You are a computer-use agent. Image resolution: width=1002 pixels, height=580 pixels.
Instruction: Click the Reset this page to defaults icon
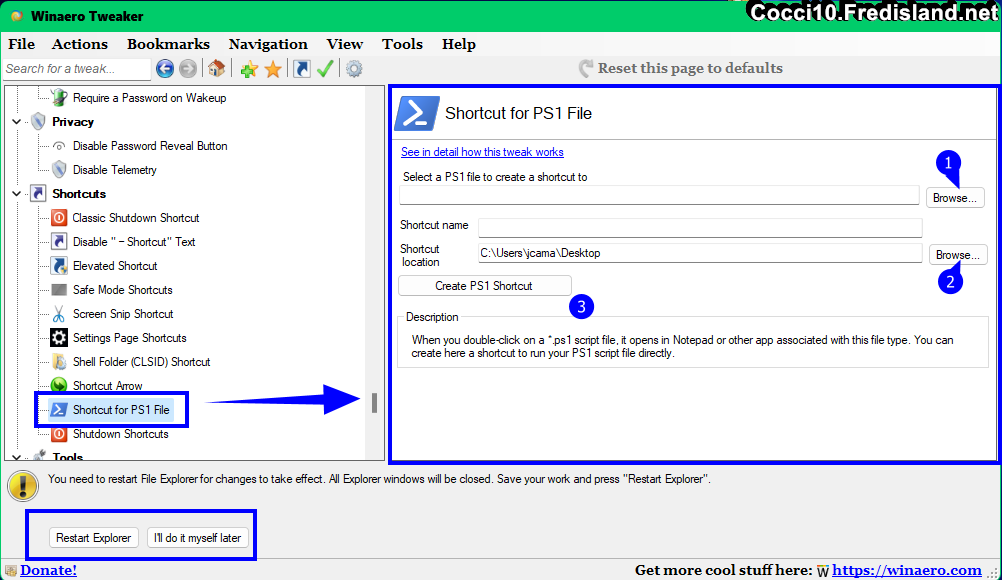[x=585, y=68]
